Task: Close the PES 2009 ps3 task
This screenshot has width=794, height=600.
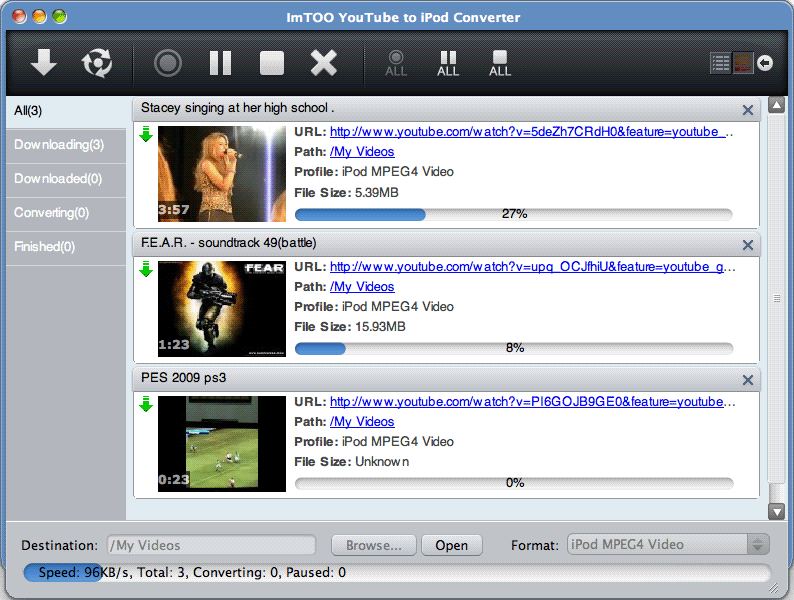Action: [x=747, y=380]
